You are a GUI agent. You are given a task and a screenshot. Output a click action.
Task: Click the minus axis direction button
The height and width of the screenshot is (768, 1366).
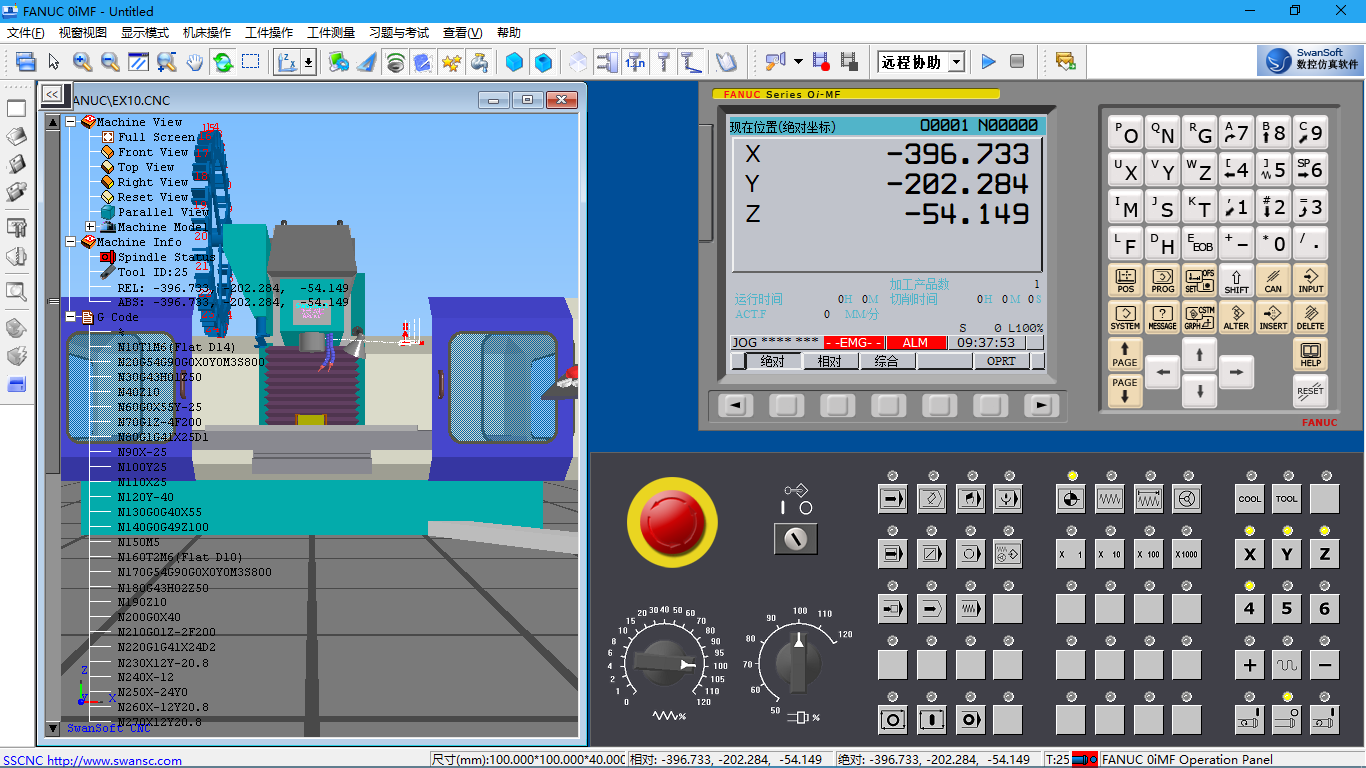pyautogui.click(x=1324, y=664)
